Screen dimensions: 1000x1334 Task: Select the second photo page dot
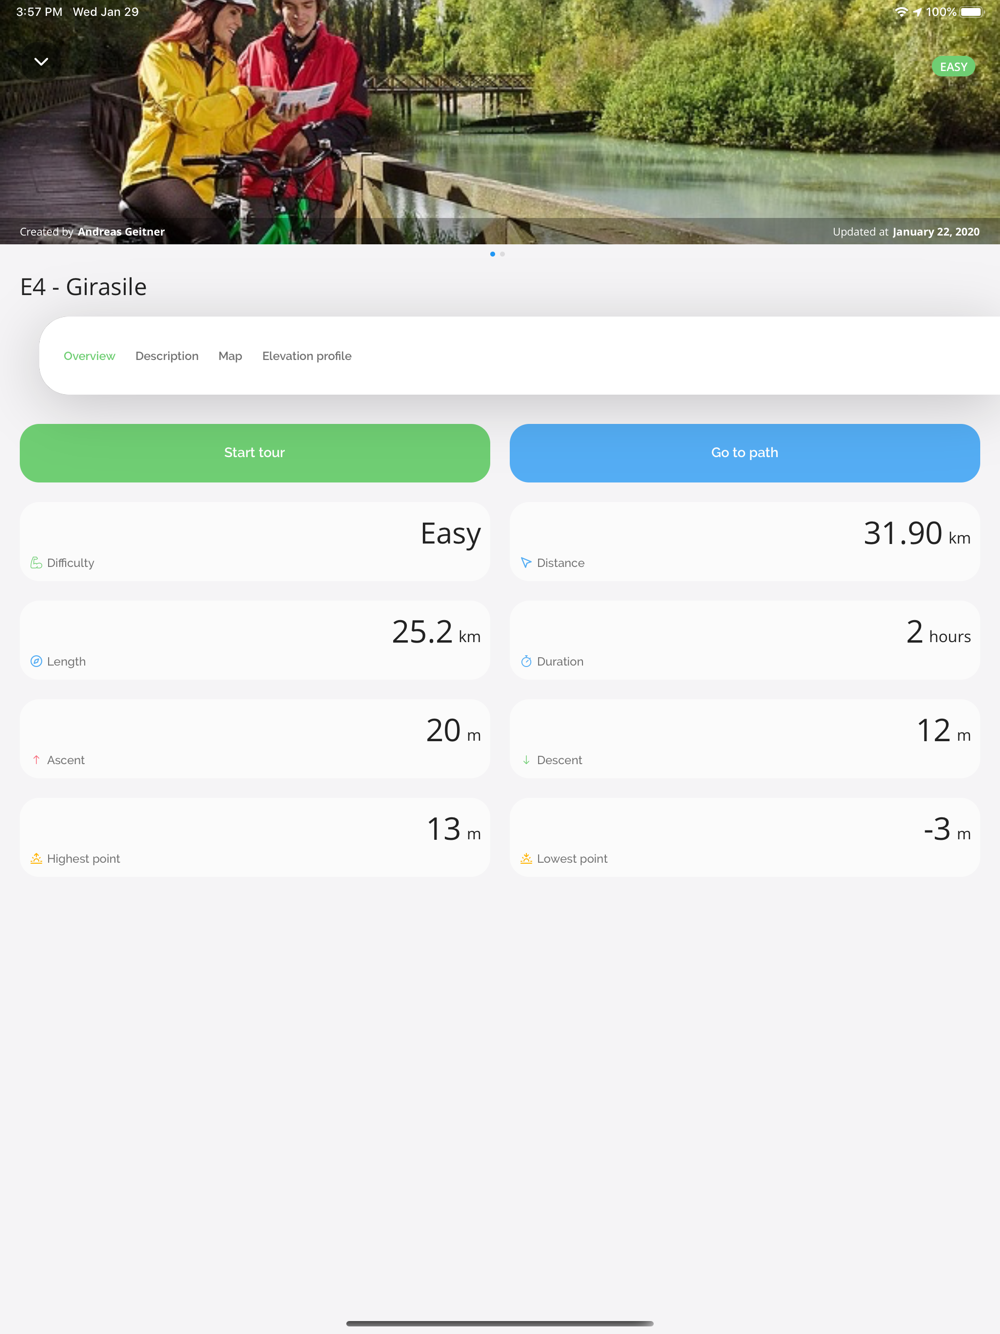[502, 254]
